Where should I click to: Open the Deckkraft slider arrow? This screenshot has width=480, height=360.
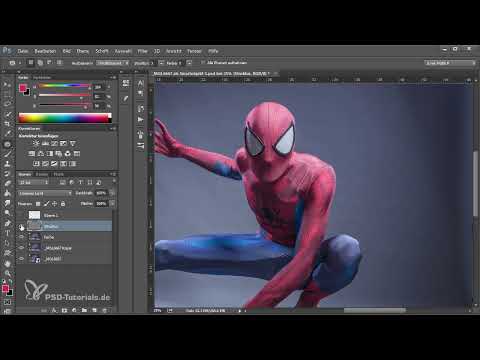tap(112, 193)
